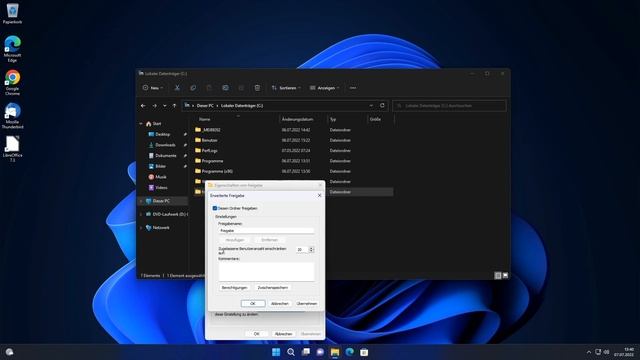This screenshot has width=640, height=360.
Task: Open the LibreOffice desktop shortcut
Action: click(12, 149)
